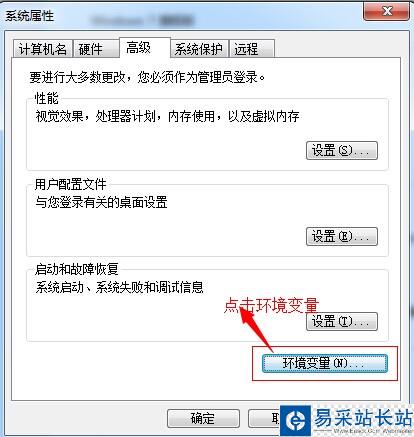Click the 环境变量(N) button

coord(325,363)
